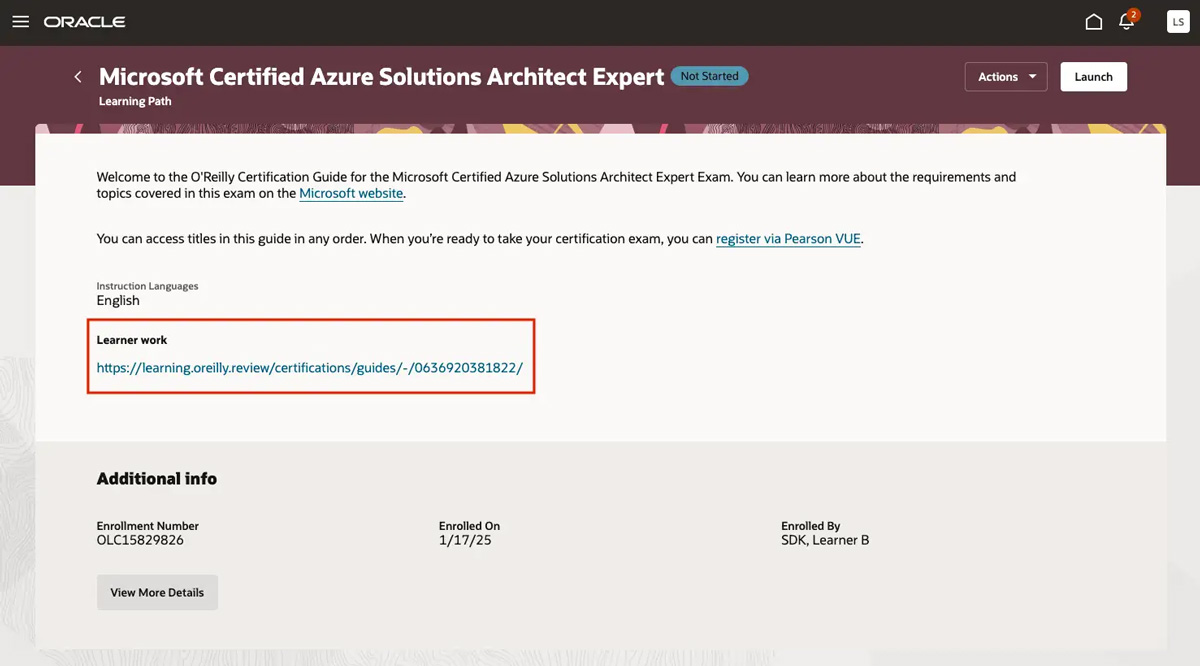Viewport: 1200px width, 666px height.
Task: Open the hamburger navigation menu
Action: 20,22
